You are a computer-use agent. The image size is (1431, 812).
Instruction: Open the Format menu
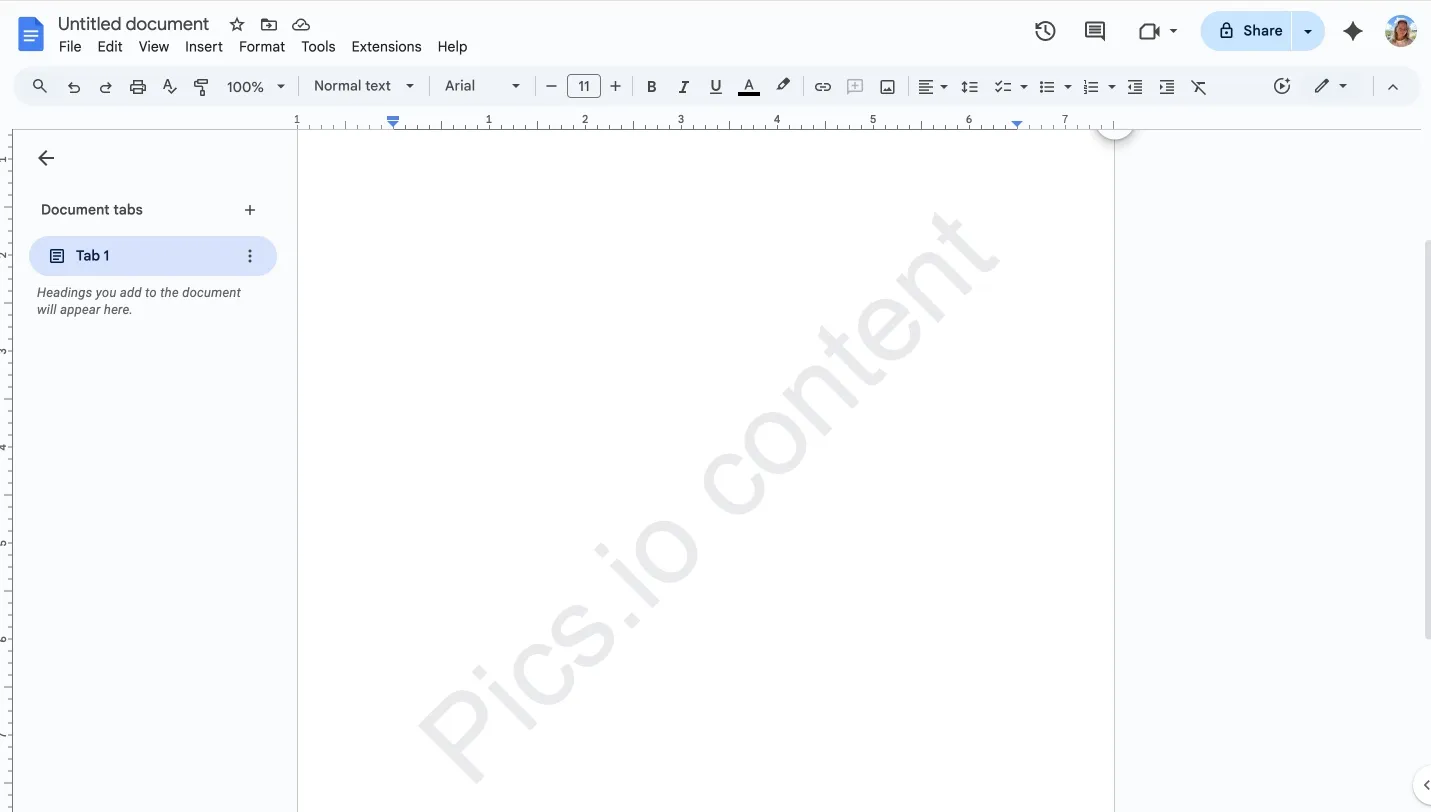point(261,46)
